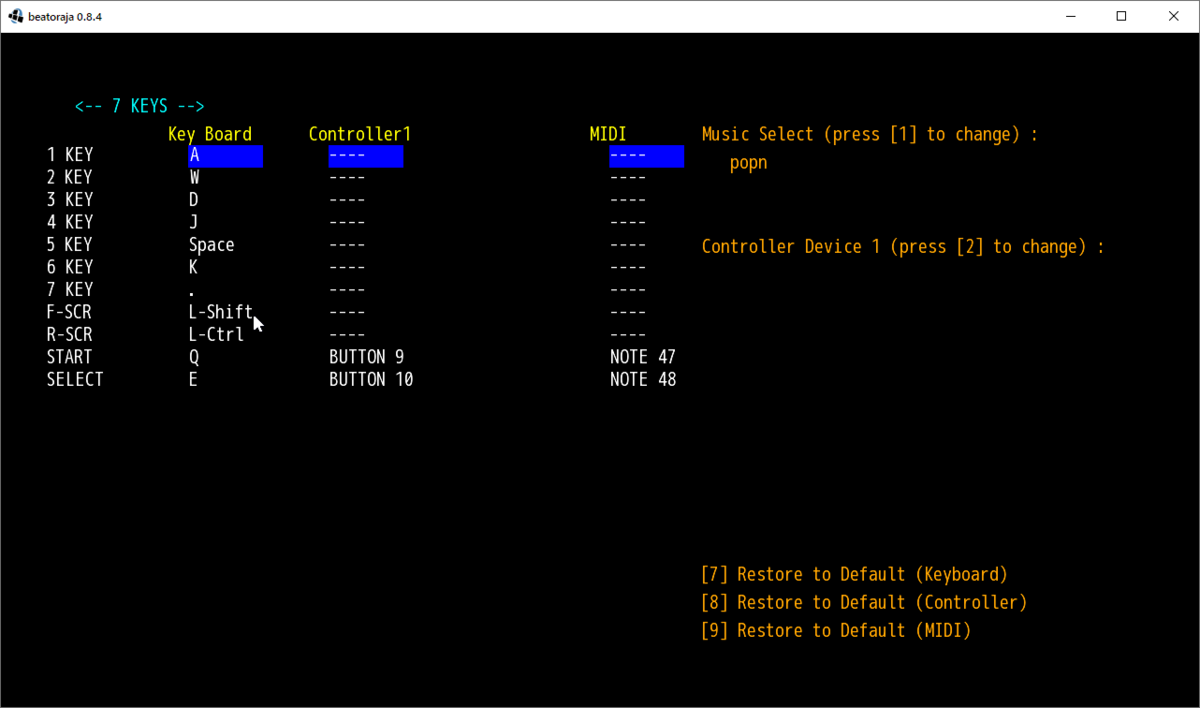Click the 'SELECT' row label
Screen dimensions: 1200x708
pos(75,380)
